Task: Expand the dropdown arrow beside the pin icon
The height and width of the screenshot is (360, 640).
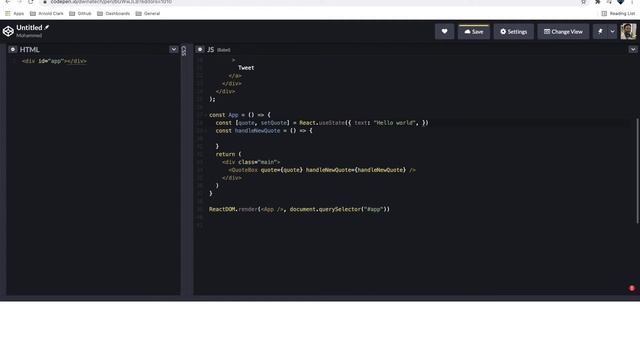Action: (x=612, y=31)
